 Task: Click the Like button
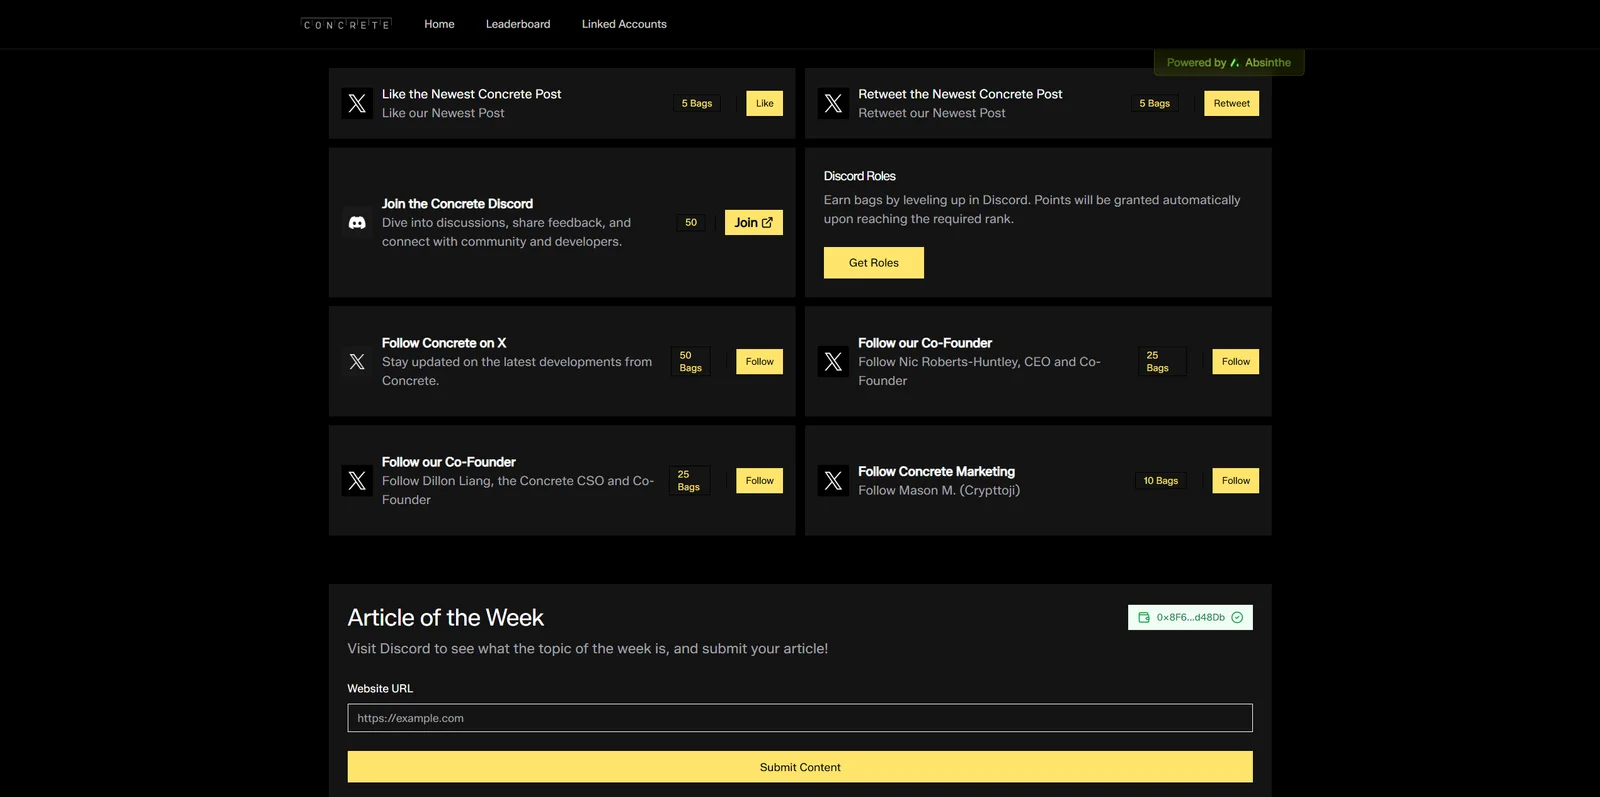click(765, 103)
